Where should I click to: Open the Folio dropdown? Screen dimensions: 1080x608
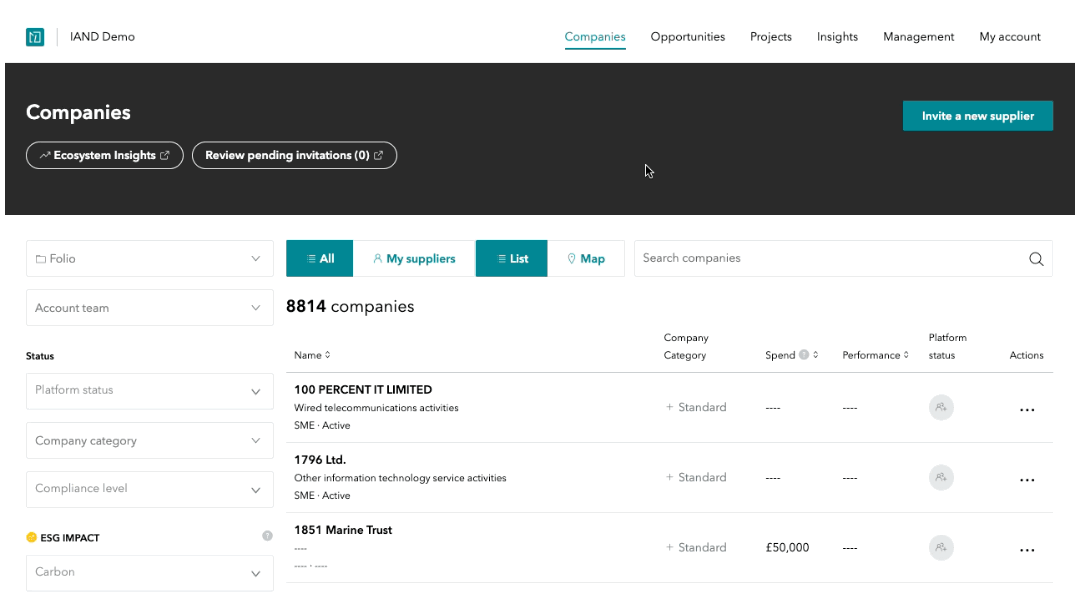(149, 258)
